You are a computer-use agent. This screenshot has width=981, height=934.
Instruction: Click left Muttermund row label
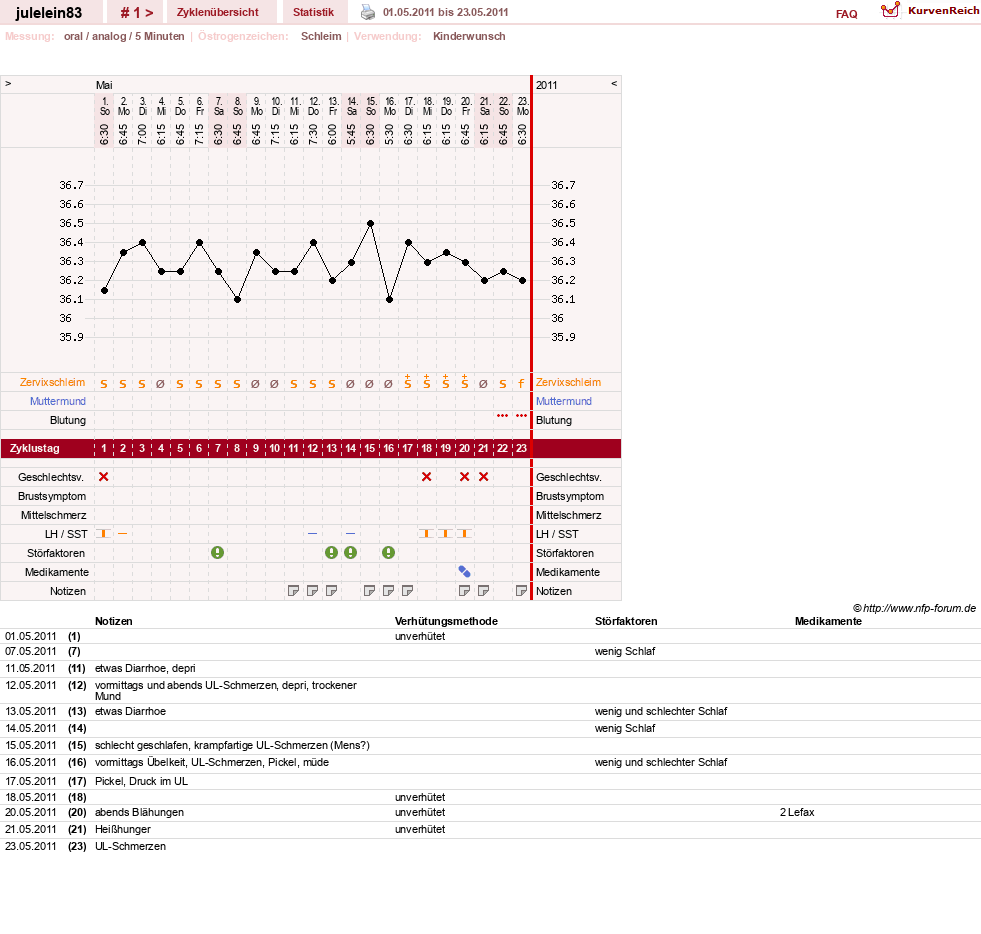pos(58,401)
